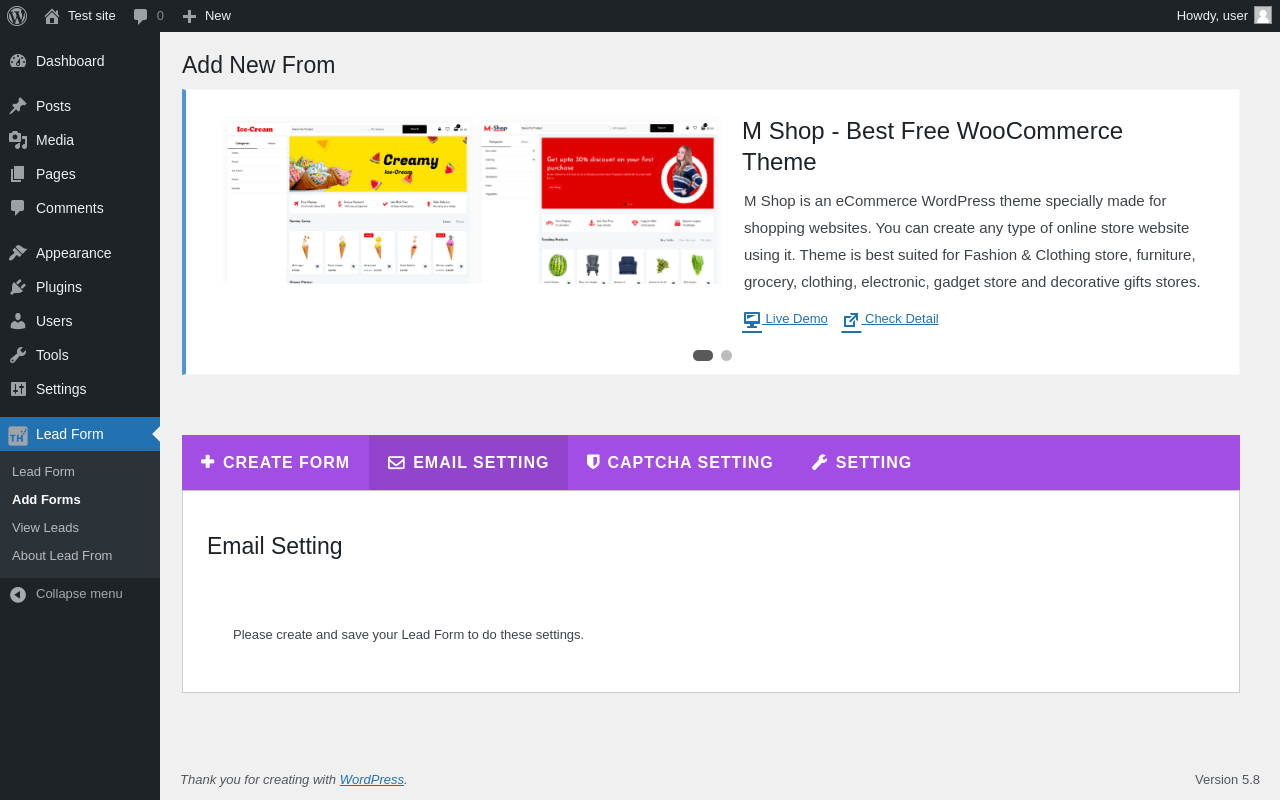This screenshot has height=800, width=1280.
Task: Open the Captcha Setting tab
Action: (x=680, y=463)
